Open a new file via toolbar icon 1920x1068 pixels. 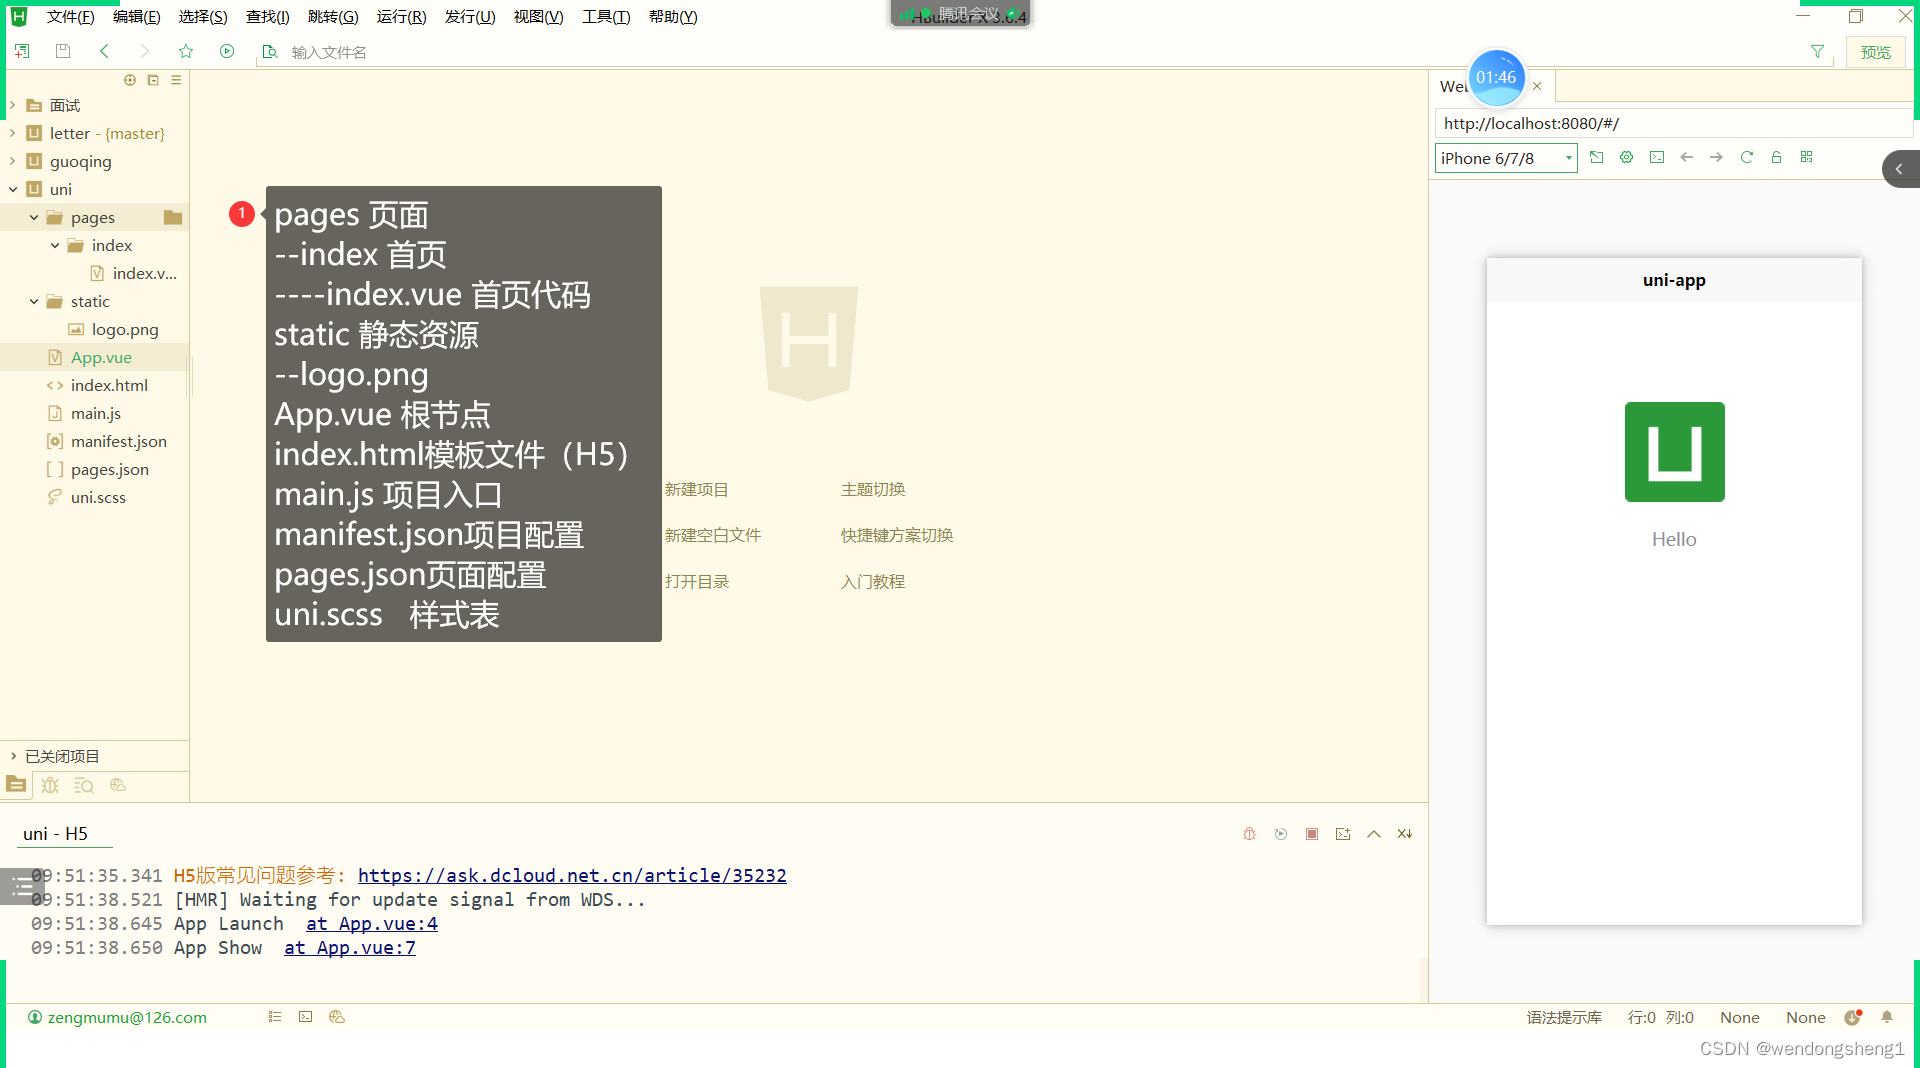pos(21,51)
